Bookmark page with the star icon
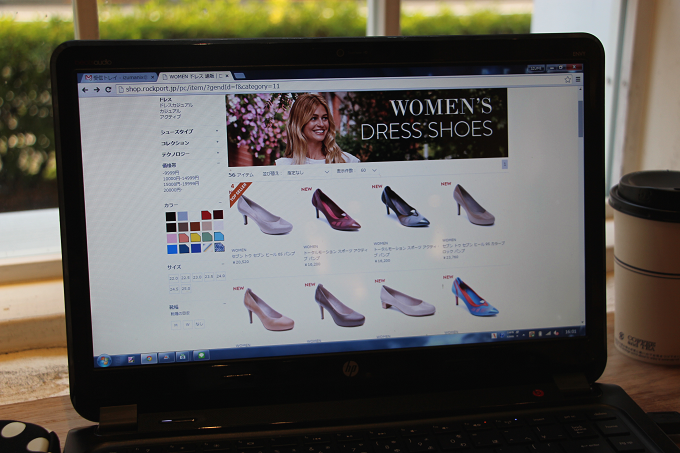 (x=566, y=79)
